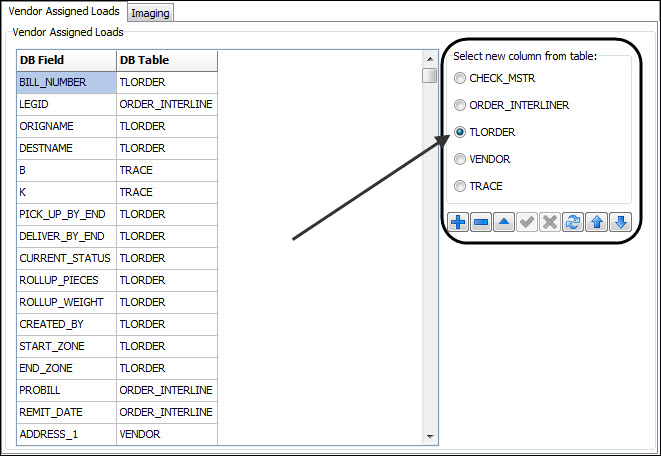Click the X cancel edit icon
This screenshot has width=661, height=456.
tap(550, 222)
